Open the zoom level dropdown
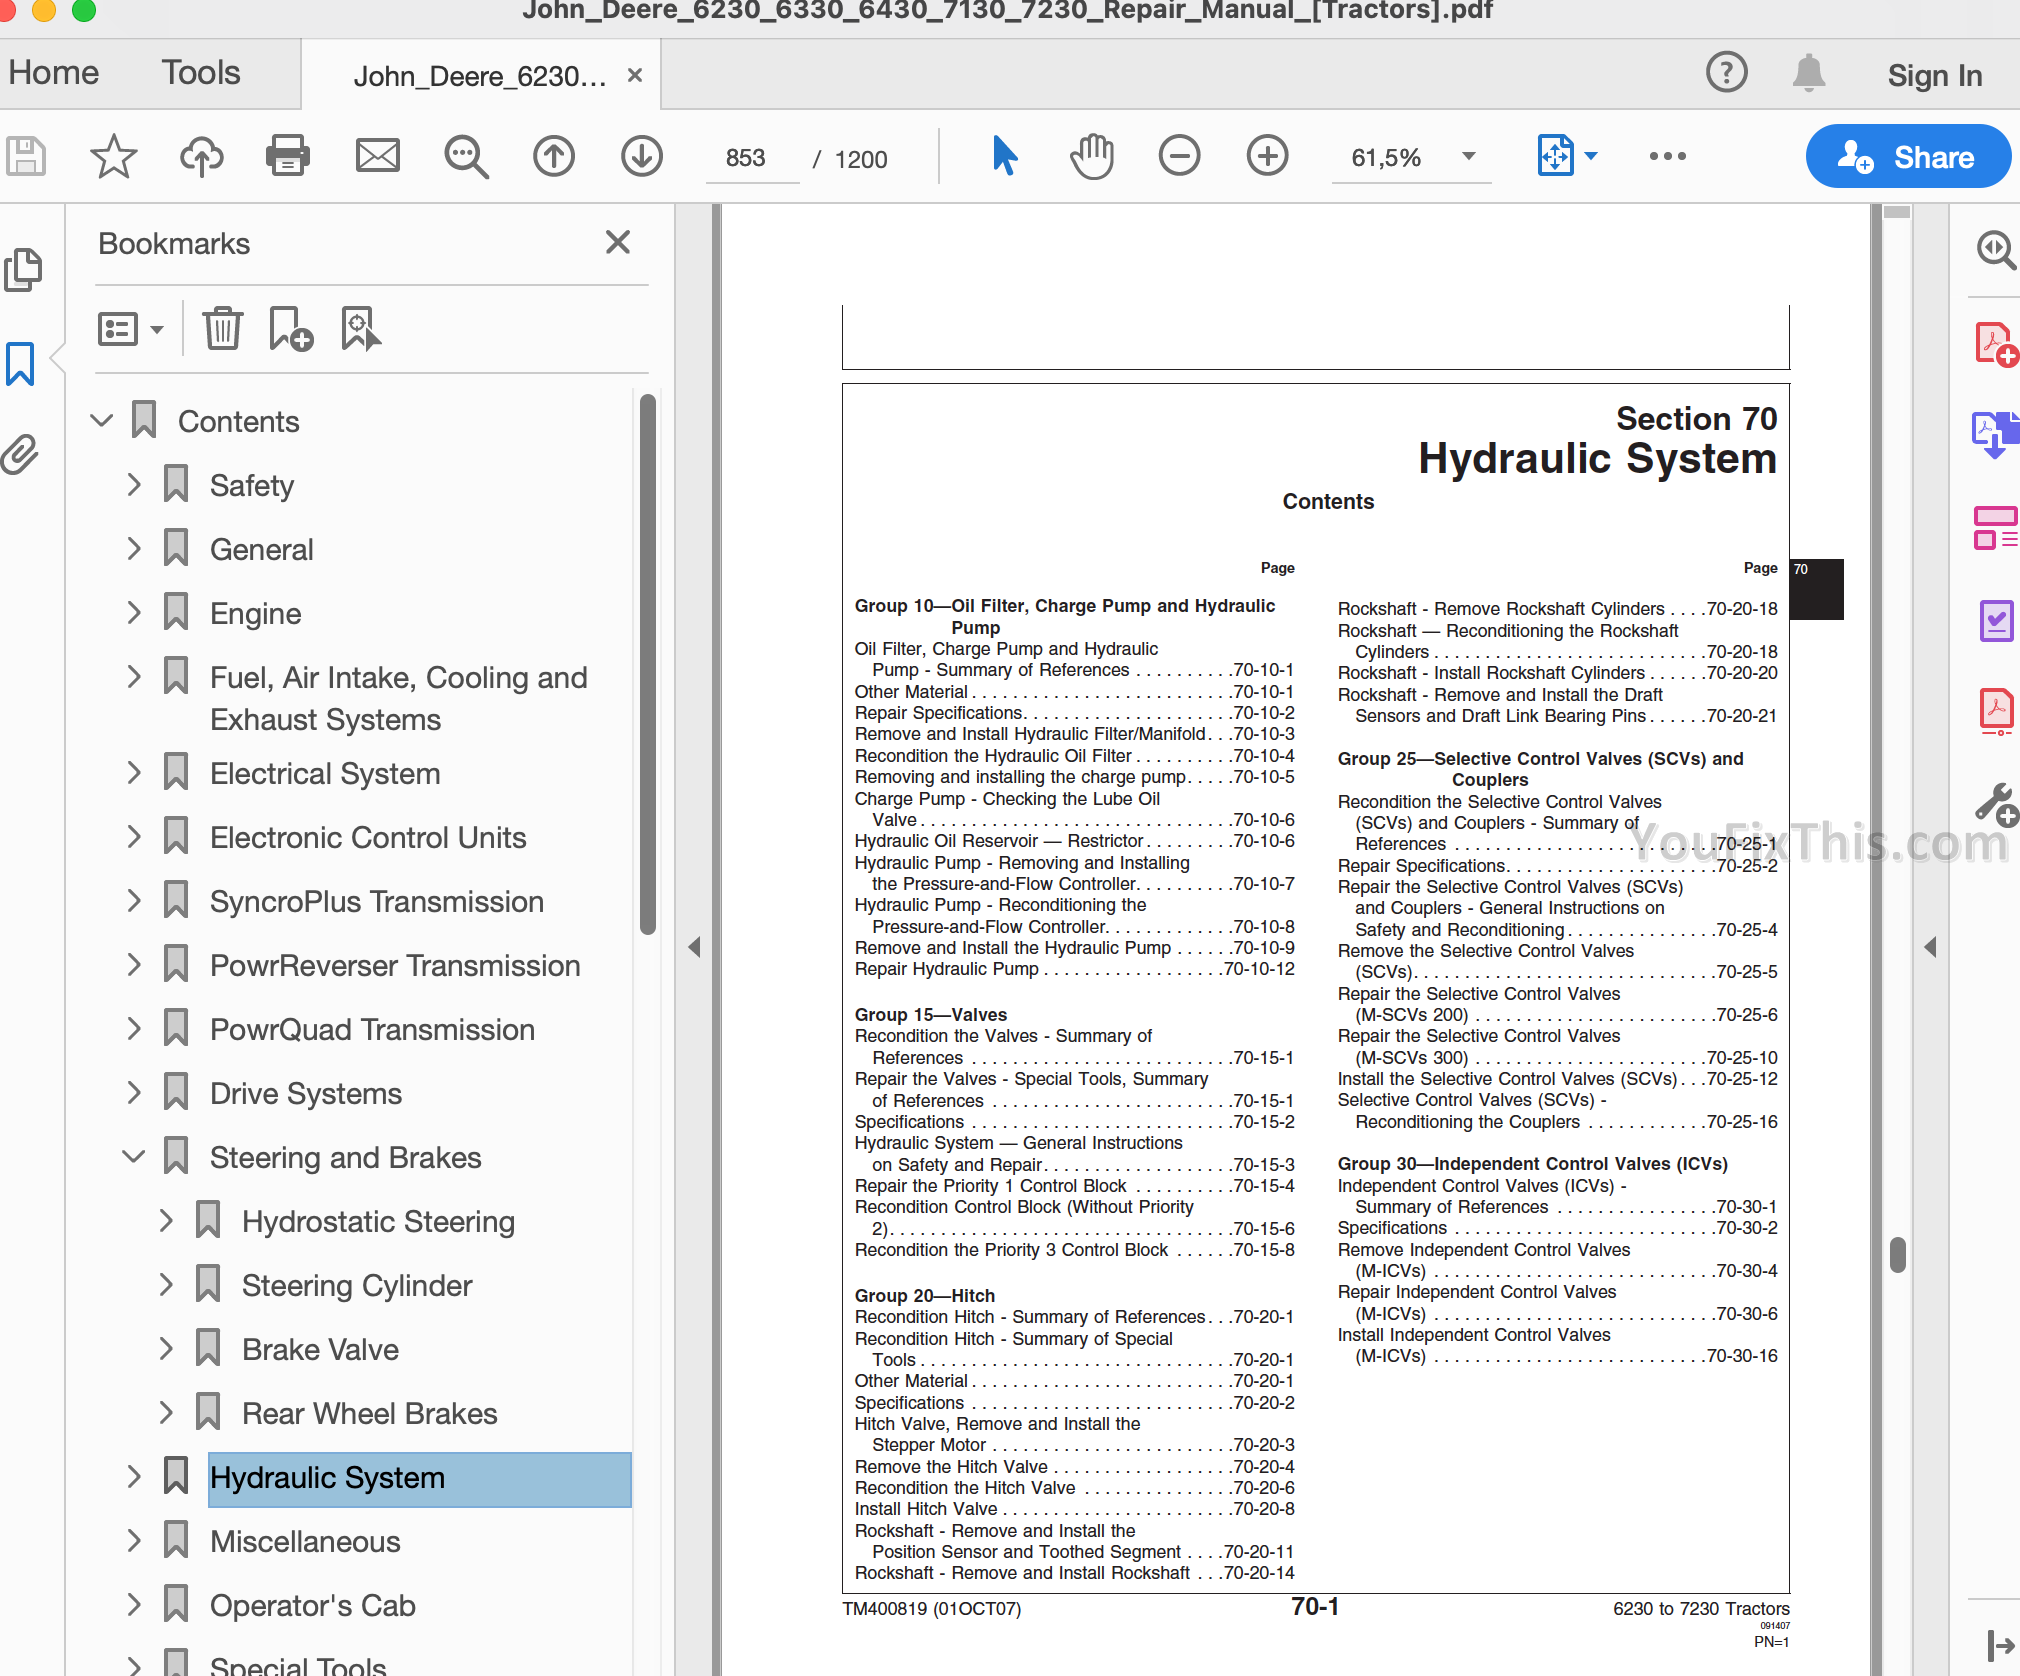Viewport: 2020px width, 1676px height. (1468, 157)
